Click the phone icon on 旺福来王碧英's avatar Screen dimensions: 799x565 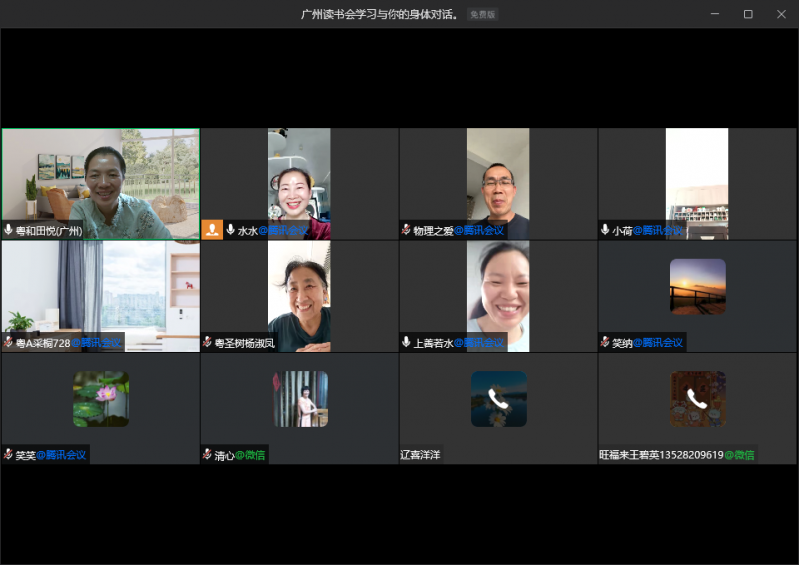coord(697,399)
